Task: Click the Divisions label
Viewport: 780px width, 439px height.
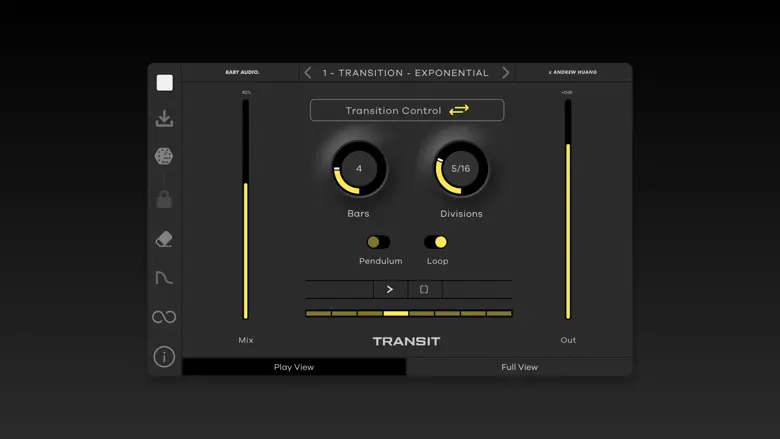Action: (461, 214)
